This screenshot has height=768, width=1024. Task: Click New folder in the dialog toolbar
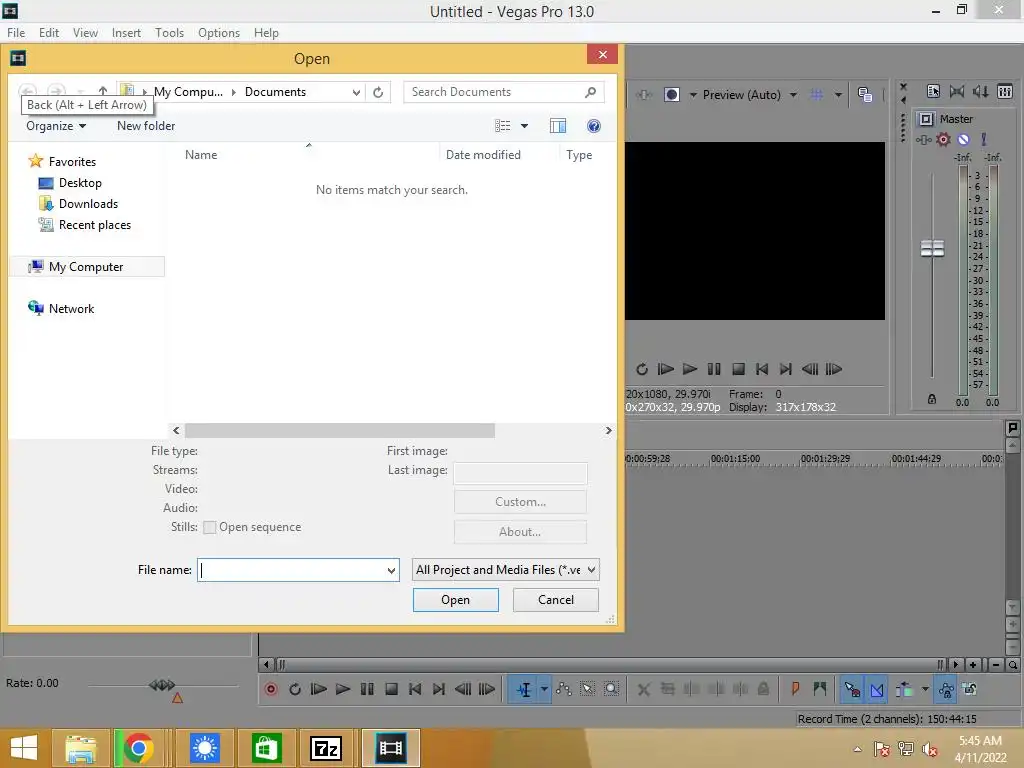click(x=146, y=125)
